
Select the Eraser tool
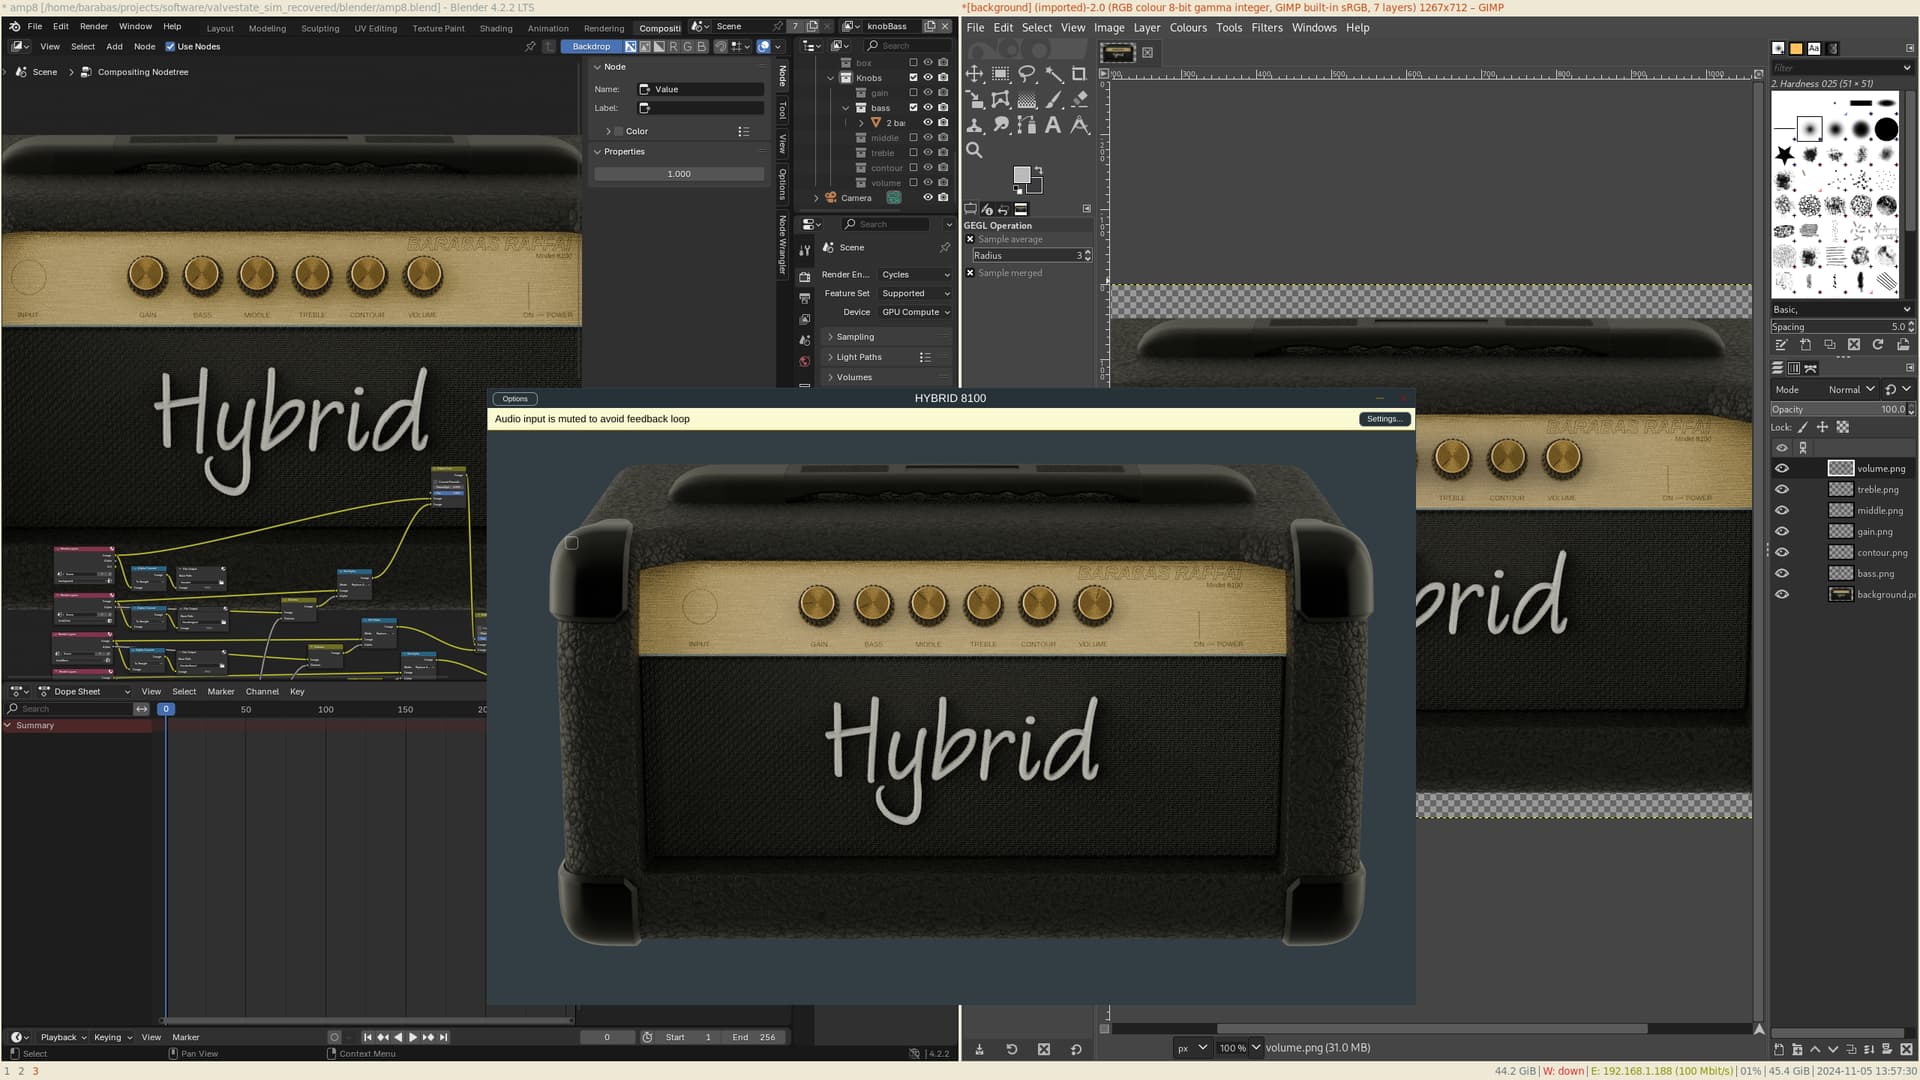[1079, 100]
